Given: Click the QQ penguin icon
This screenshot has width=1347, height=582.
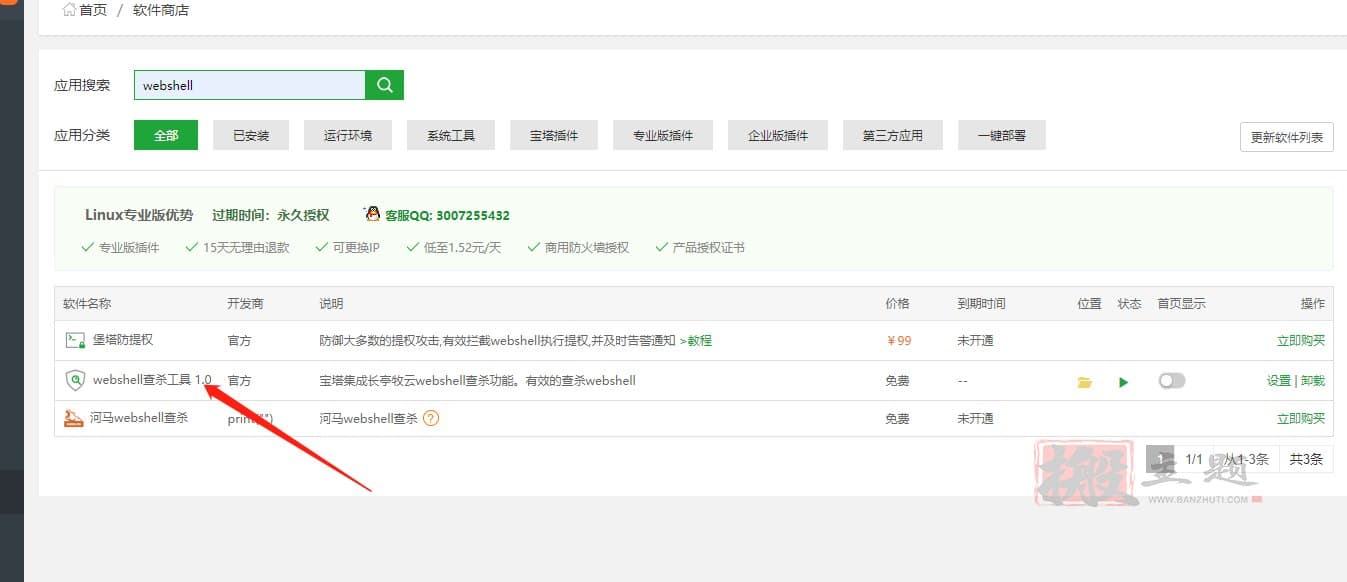Looking at the screenshot, I should 373,214.
